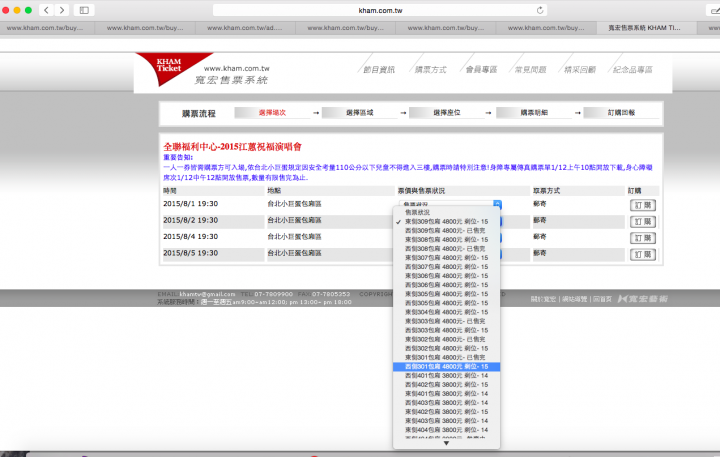The width and height of the screenshot is (720, 457).
Task: Open the 關於寬宏 footer link
Action: pos(543,299)
